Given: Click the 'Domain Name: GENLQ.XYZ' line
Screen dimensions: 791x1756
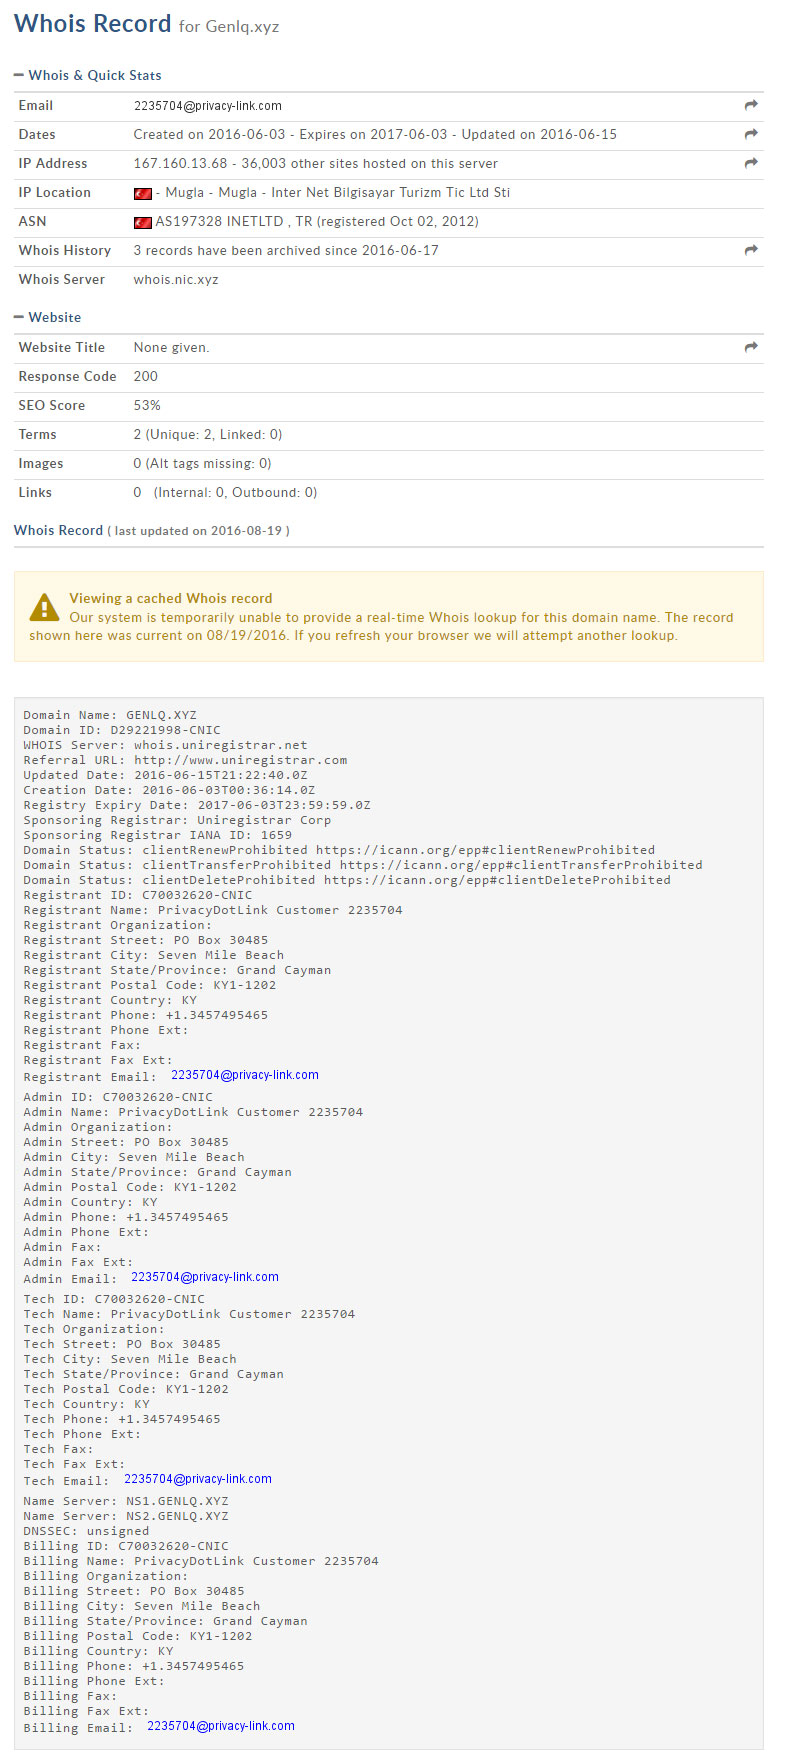Looking at the screenshot, I should point(110,715).
